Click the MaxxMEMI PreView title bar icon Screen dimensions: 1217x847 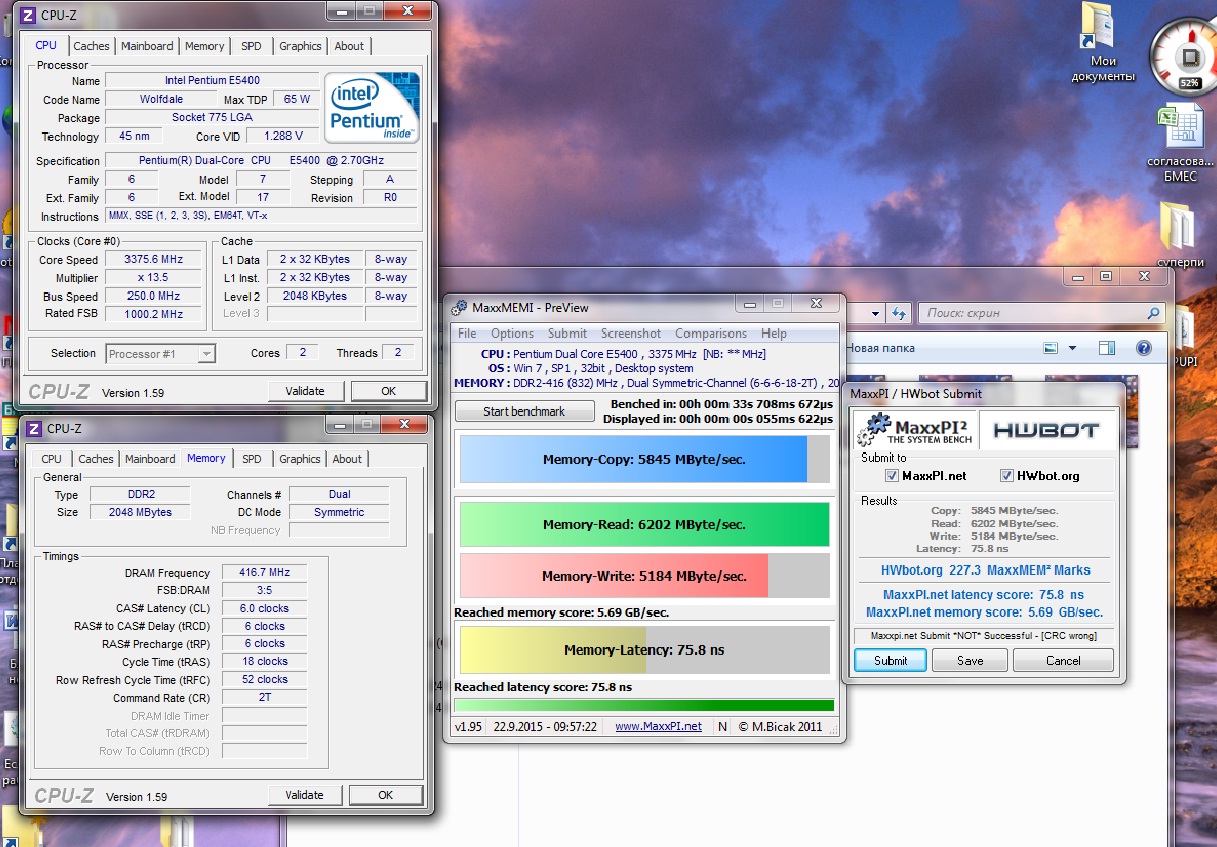[x=458, y=308]
